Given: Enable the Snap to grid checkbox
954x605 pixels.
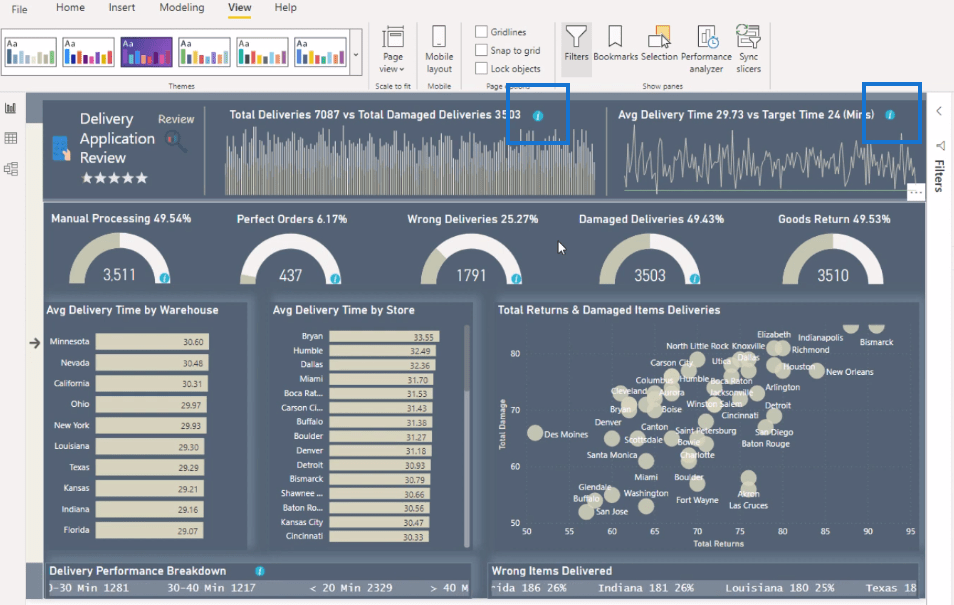Looking at the screenshot, I should click(481, 50).
